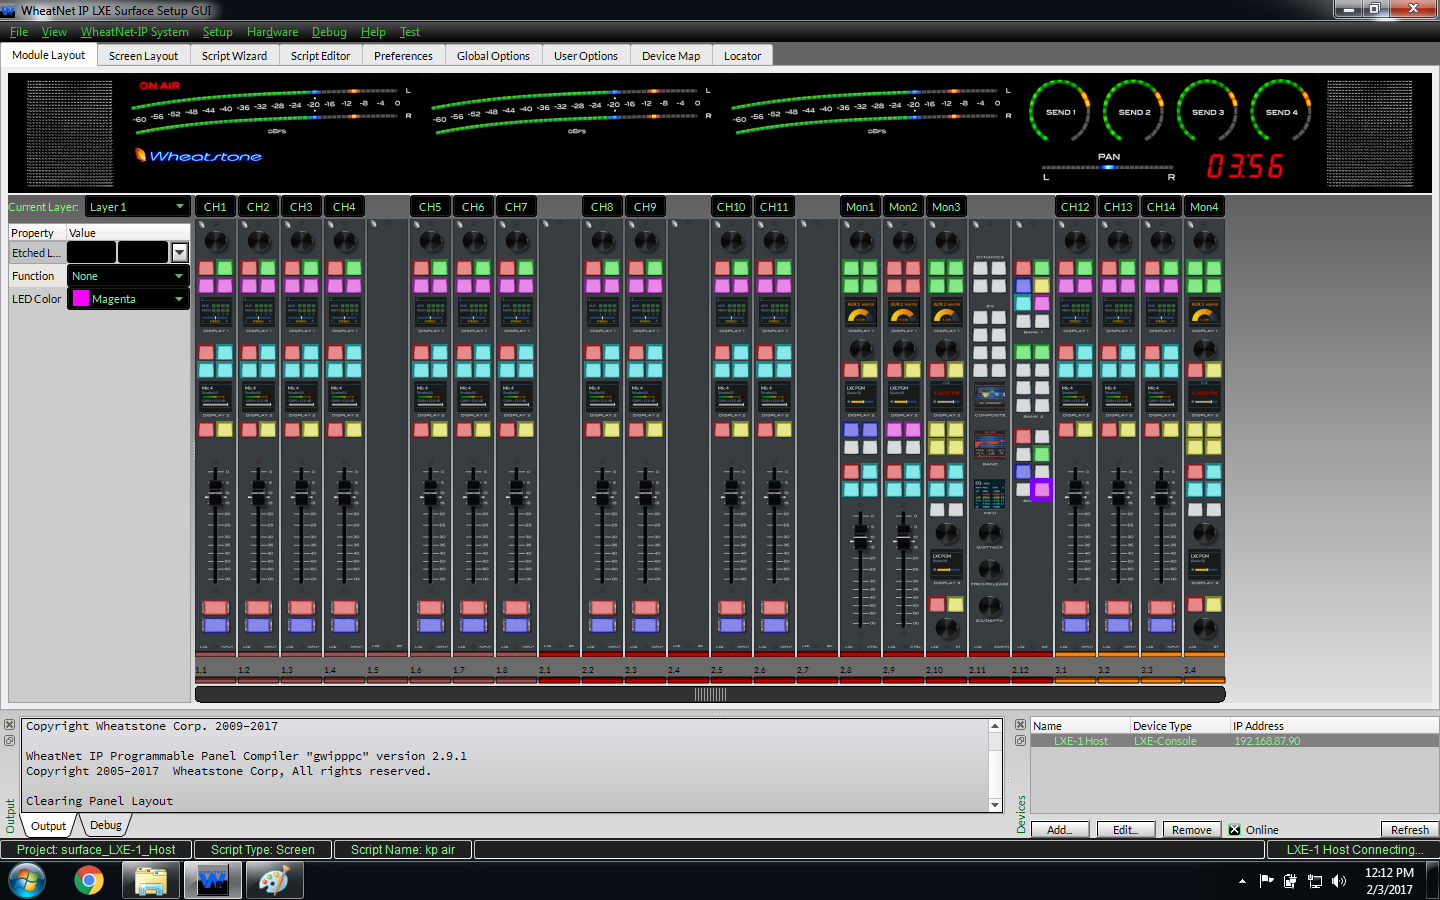This screenshot has height=900, width=1440.
Task: Click the Freq/Release knob
Action: tap(989, 569)
